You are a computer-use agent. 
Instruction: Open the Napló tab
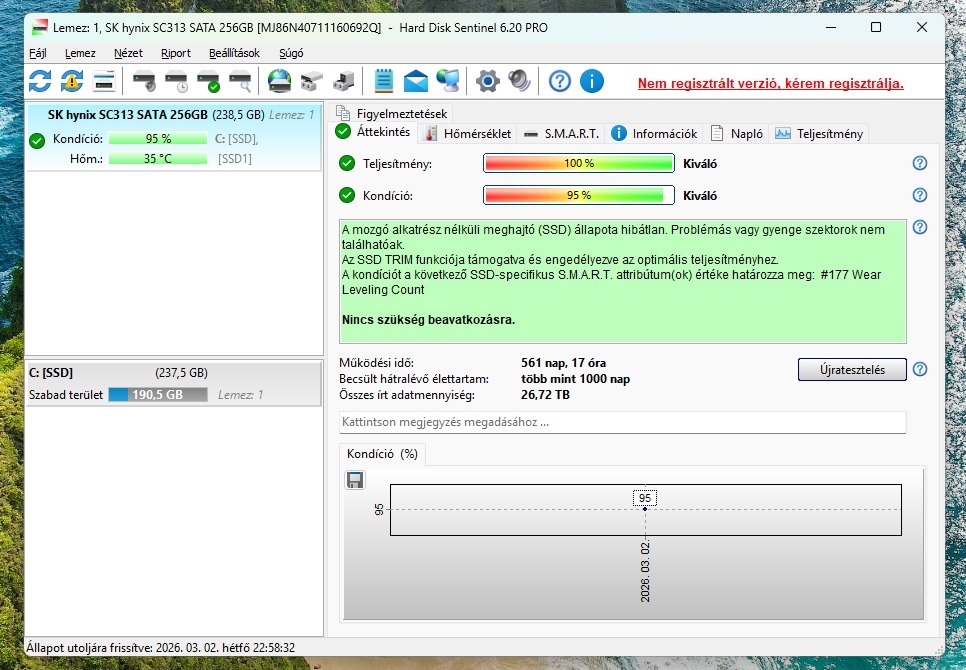pos(737,134)
